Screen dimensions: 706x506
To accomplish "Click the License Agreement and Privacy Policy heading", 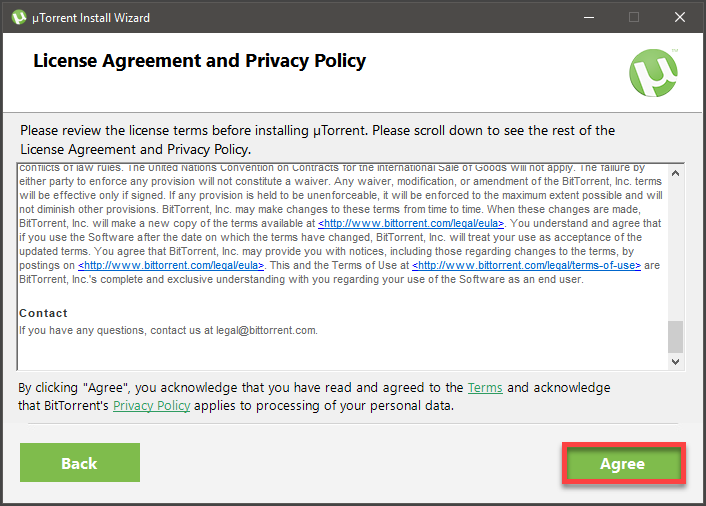I will click(200, 61).
